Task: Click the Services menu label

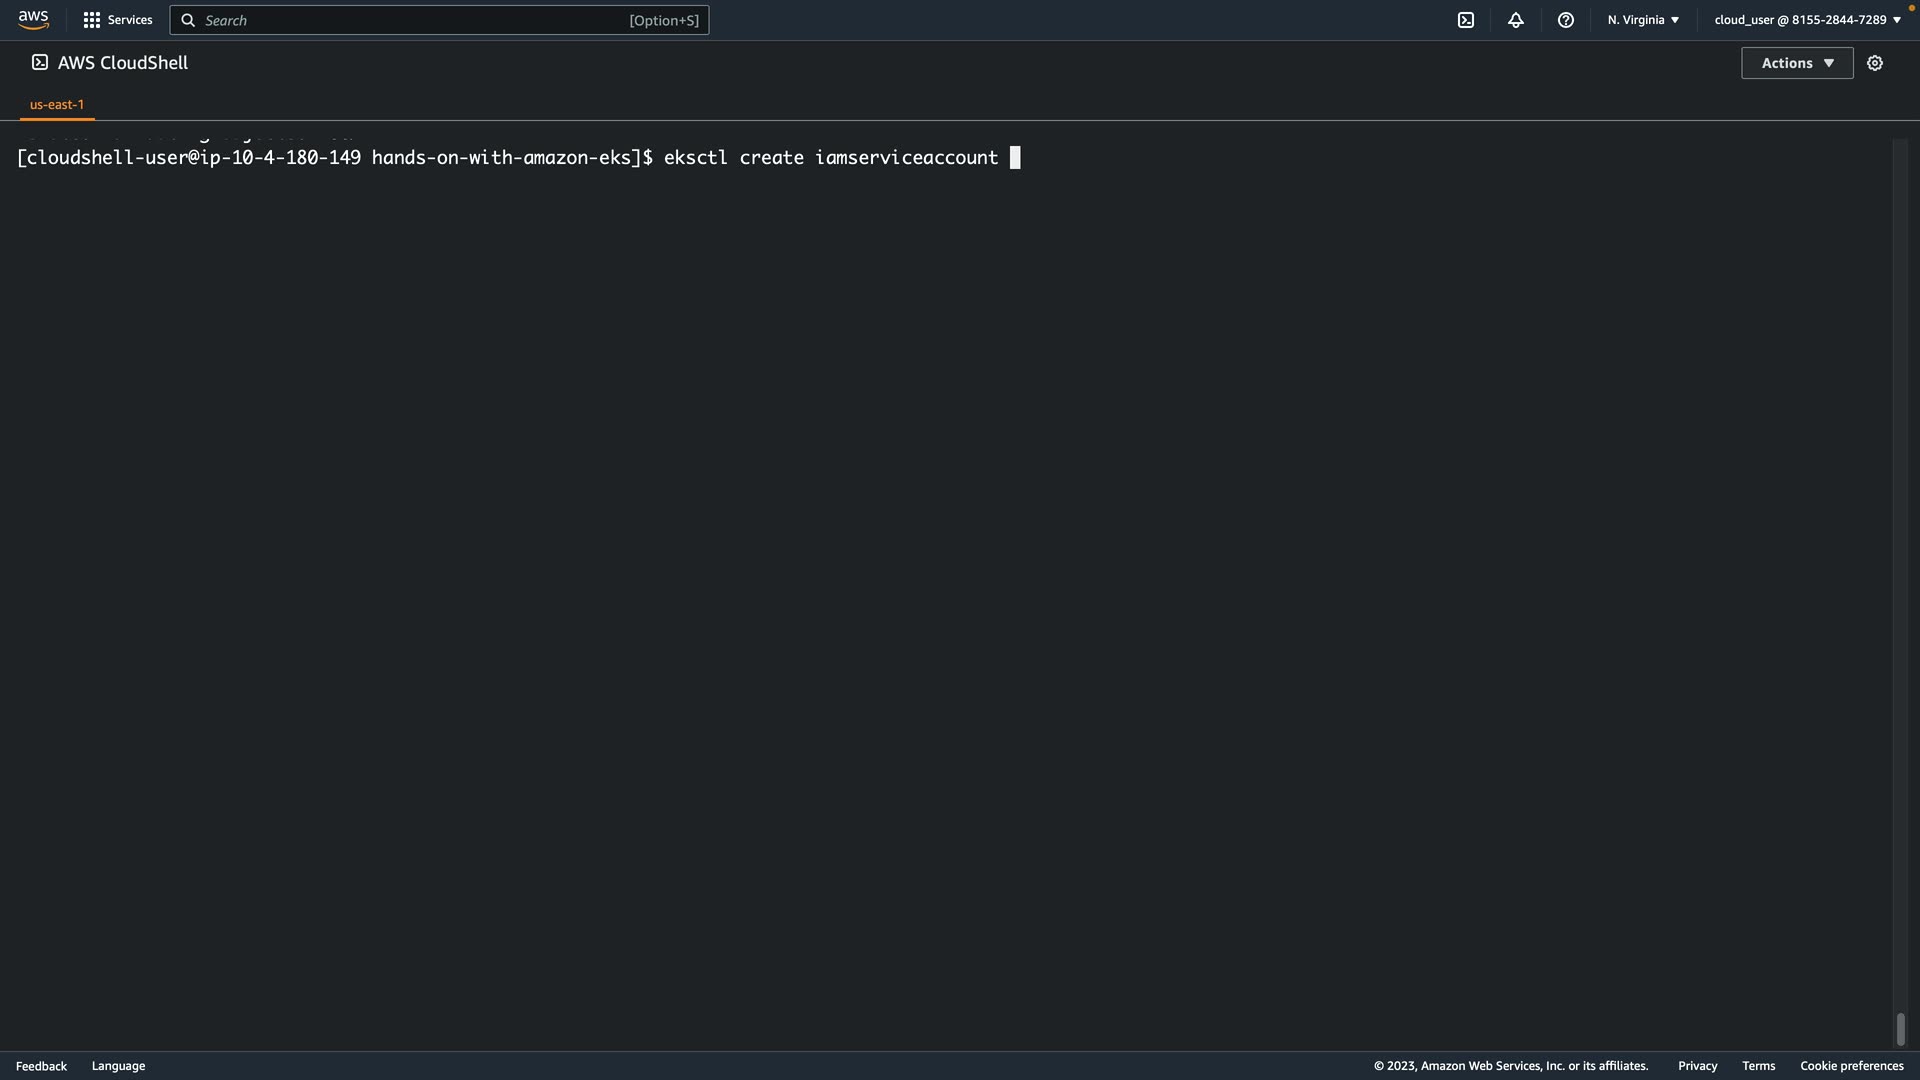Action: (x=130, y=20)
